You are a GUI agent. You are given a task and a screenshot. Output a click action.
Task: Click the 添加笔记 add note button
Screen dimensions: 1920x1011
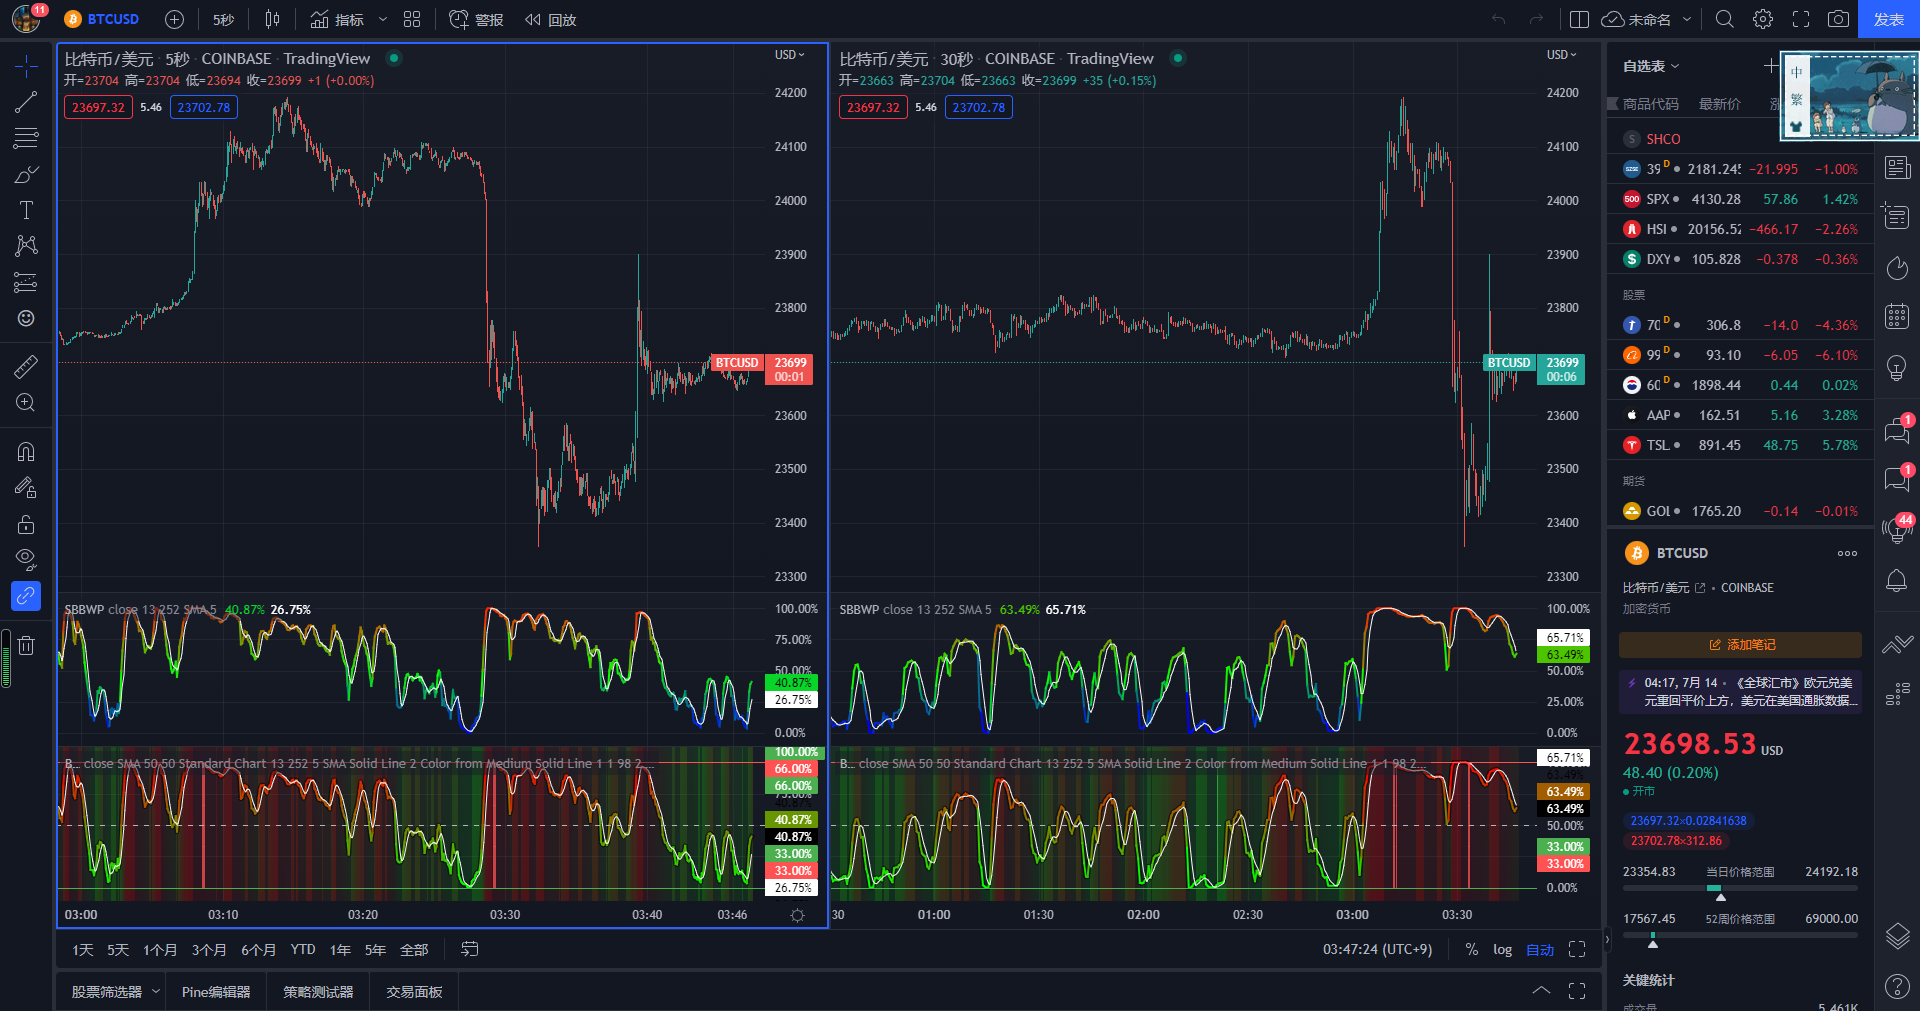pyautogui.click(x=1740, y=645)
